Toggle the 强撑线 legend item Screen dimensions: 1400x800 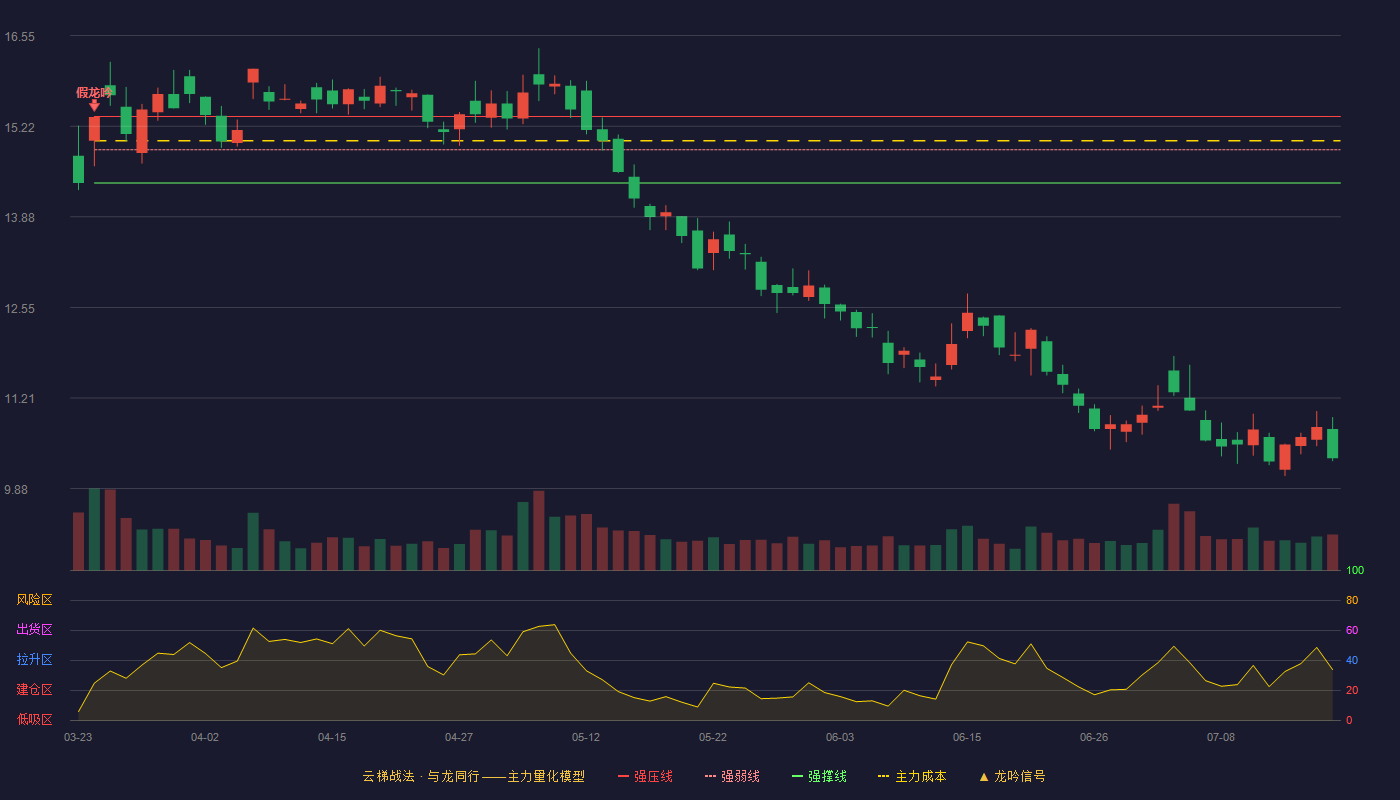[x=819, y=776]
